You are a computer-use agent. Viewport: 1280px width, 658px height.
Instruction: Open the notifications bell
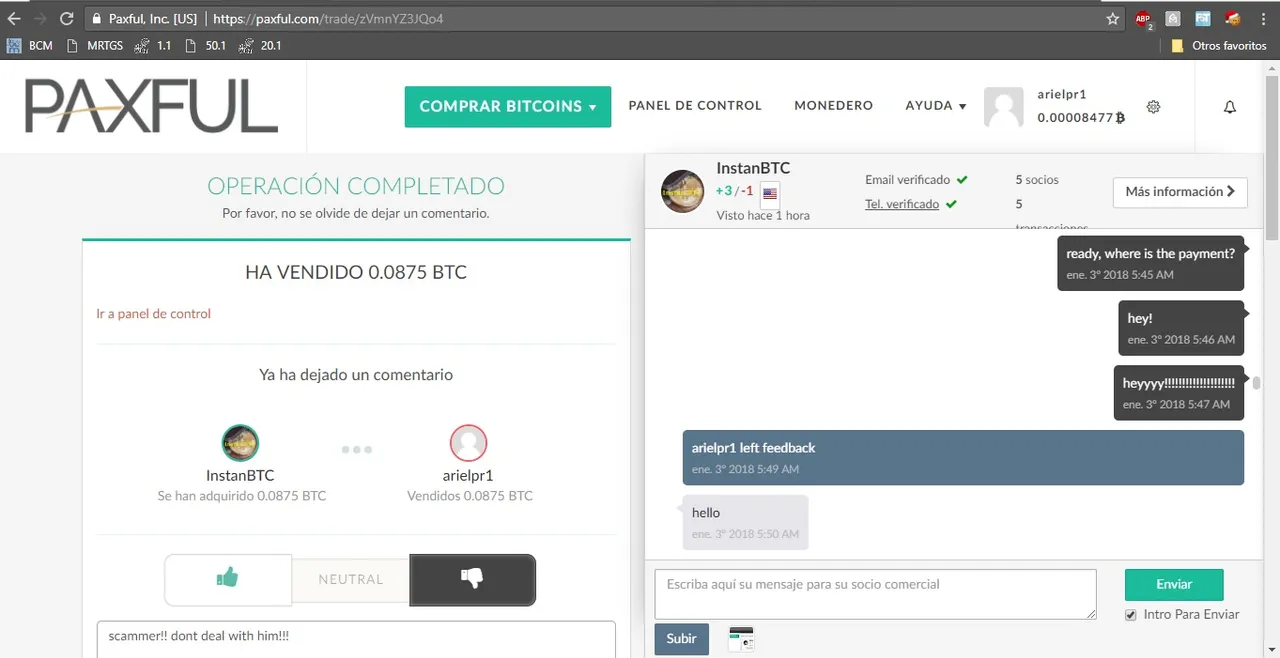(x=1230, y=106)
